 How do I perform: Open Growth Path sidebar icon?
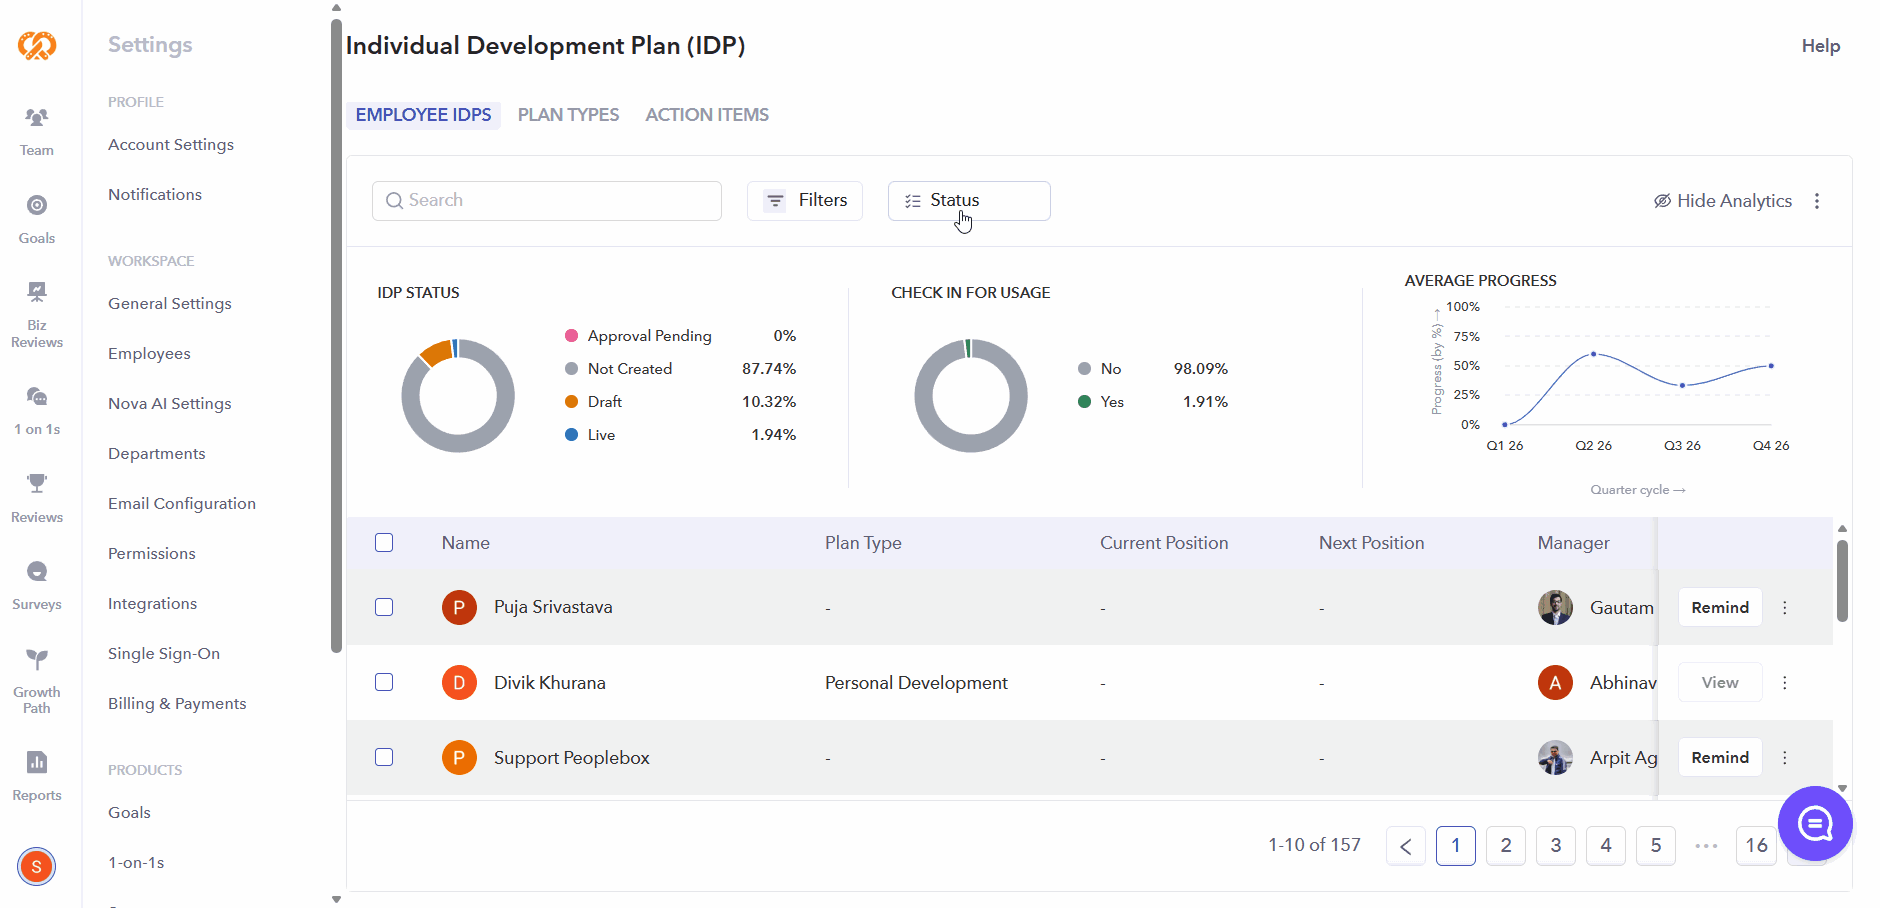point(37,681)
